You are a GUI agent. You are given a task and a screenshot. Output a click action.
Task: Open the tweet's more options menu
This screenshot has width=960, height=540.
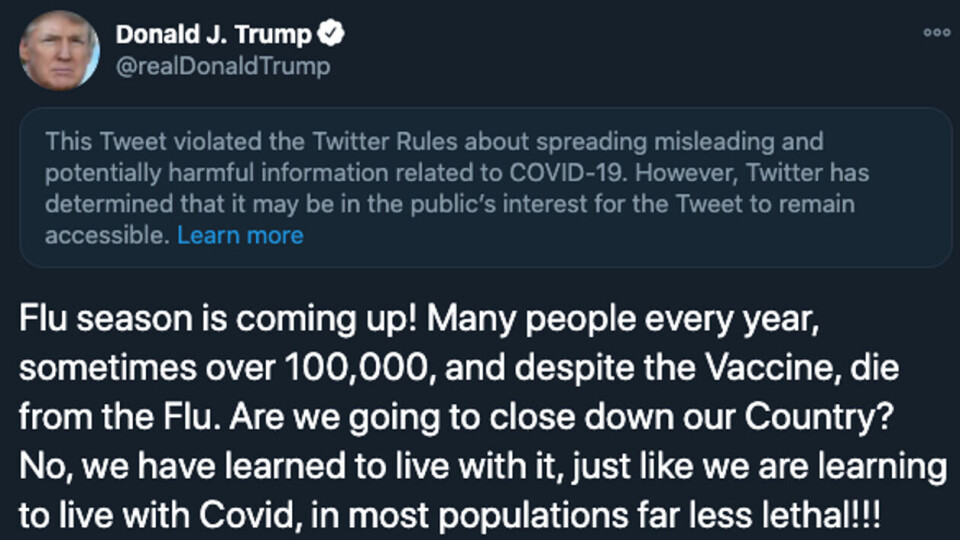(x=936, y=32)
